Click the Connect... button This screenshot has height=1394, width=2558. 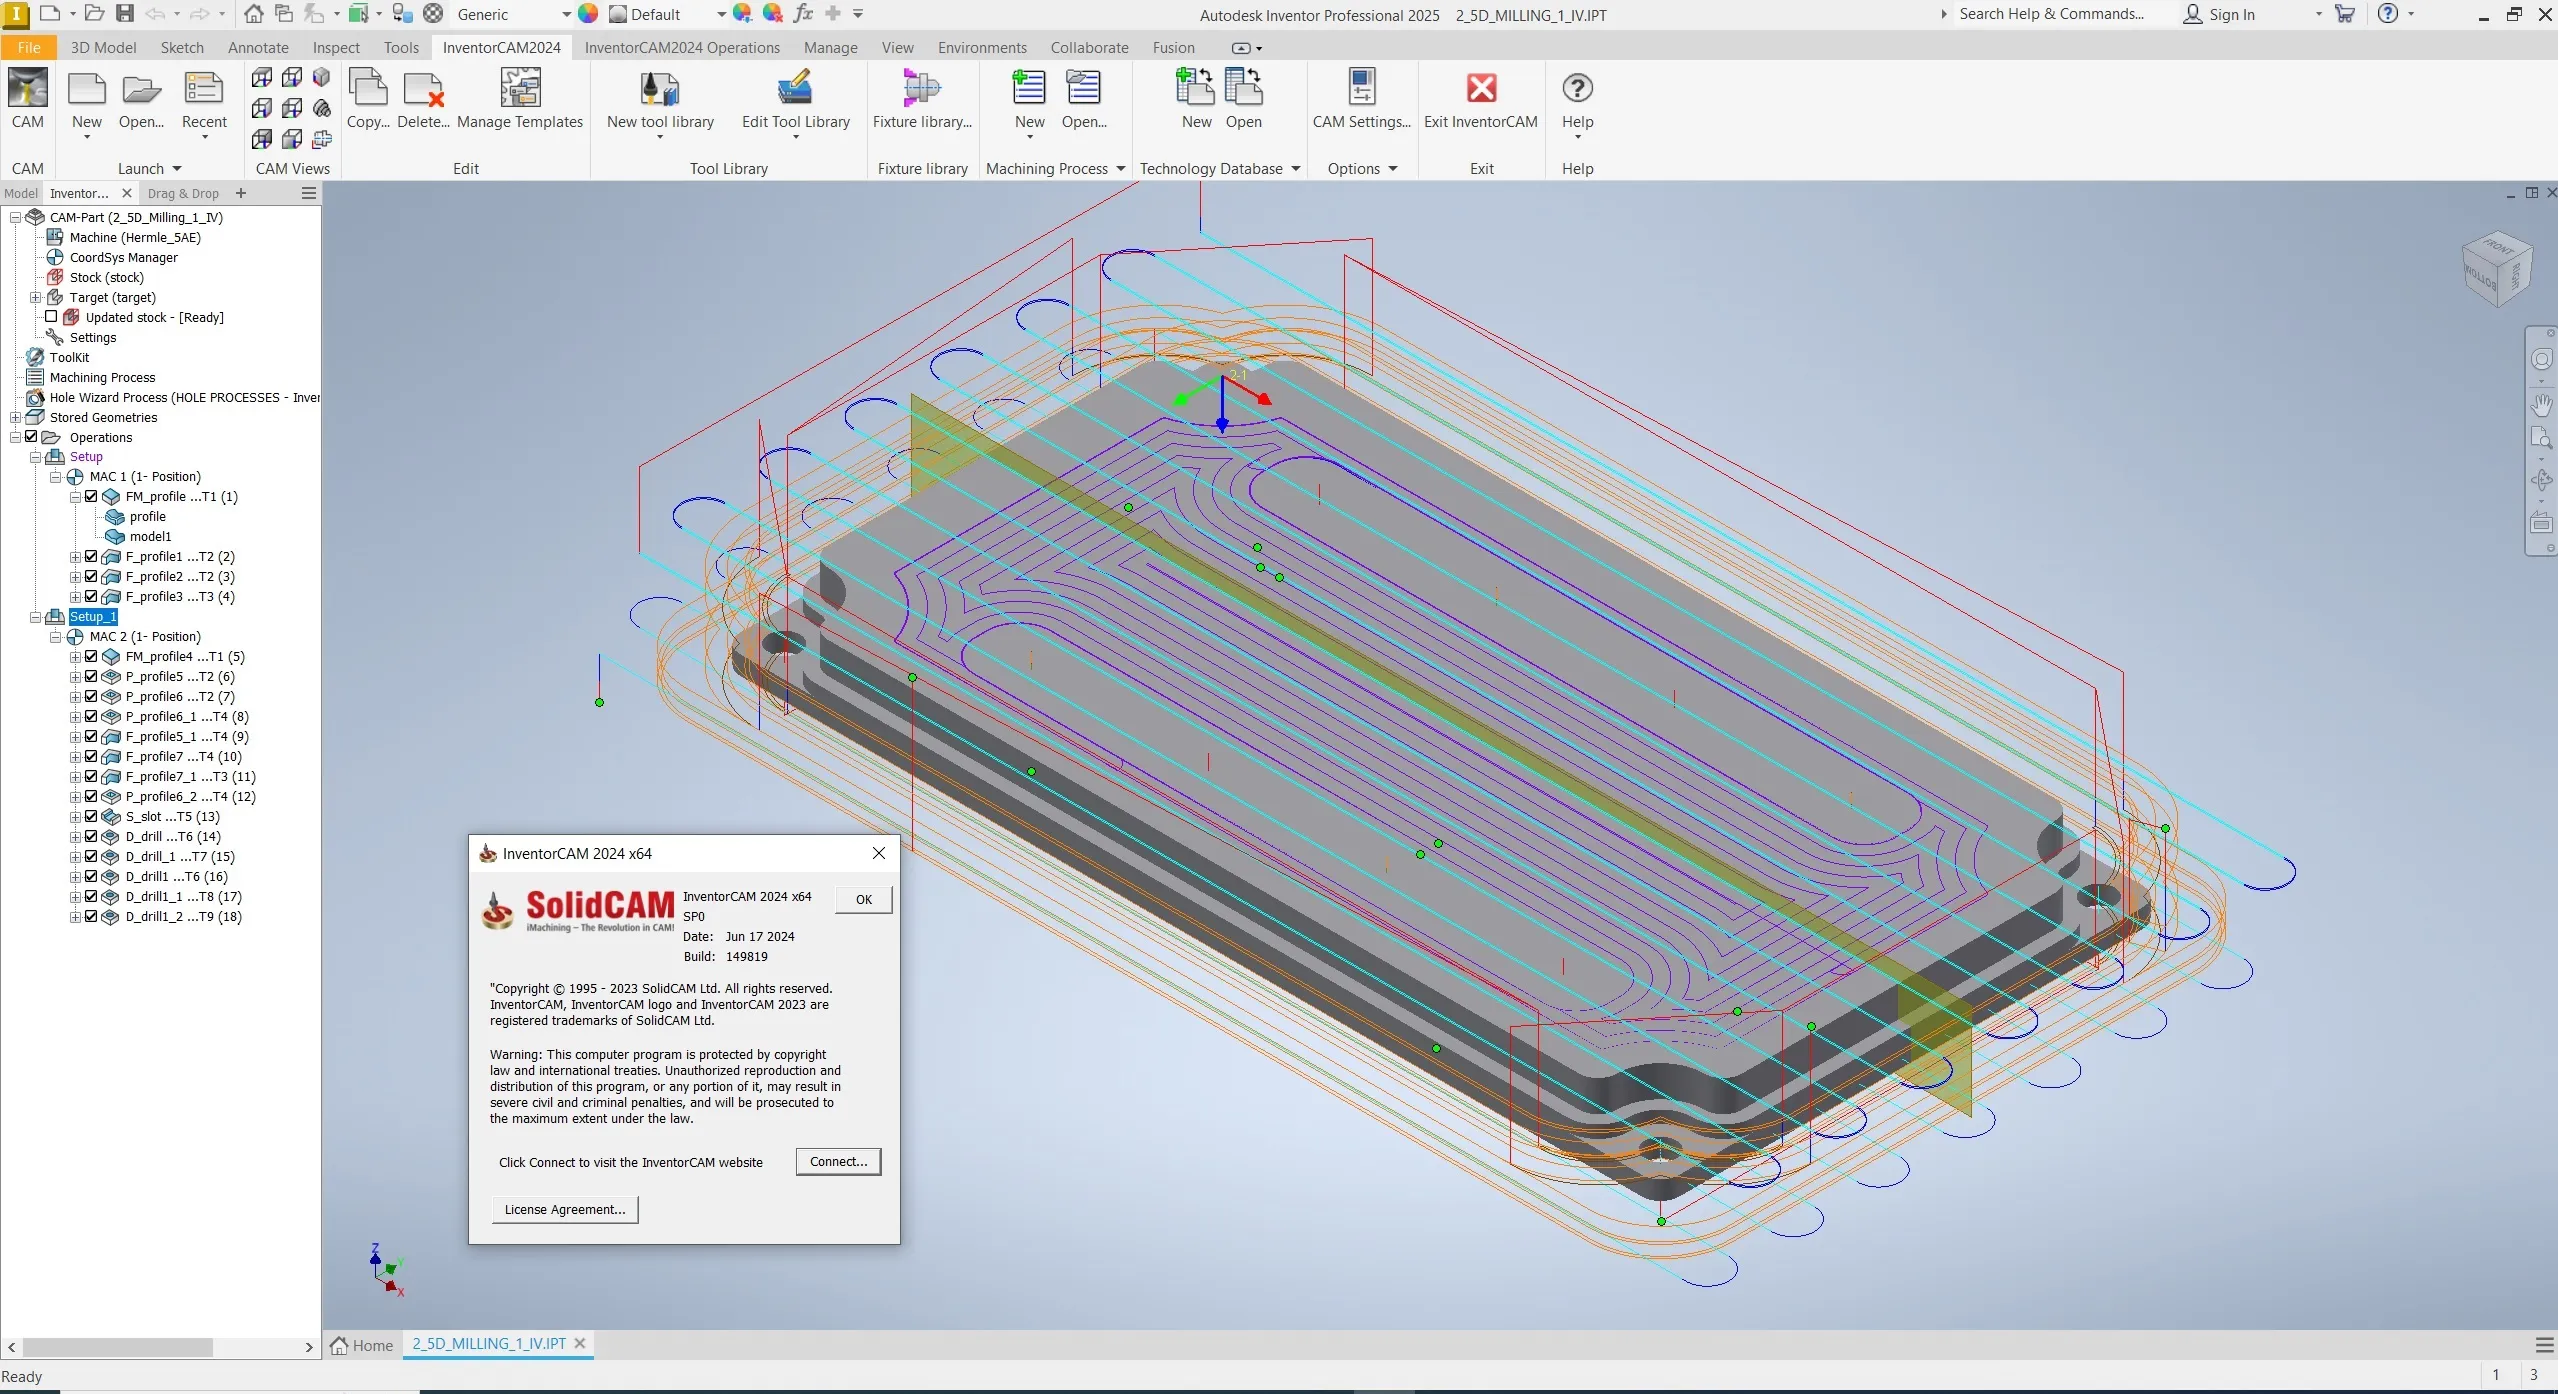(838, 1161)
